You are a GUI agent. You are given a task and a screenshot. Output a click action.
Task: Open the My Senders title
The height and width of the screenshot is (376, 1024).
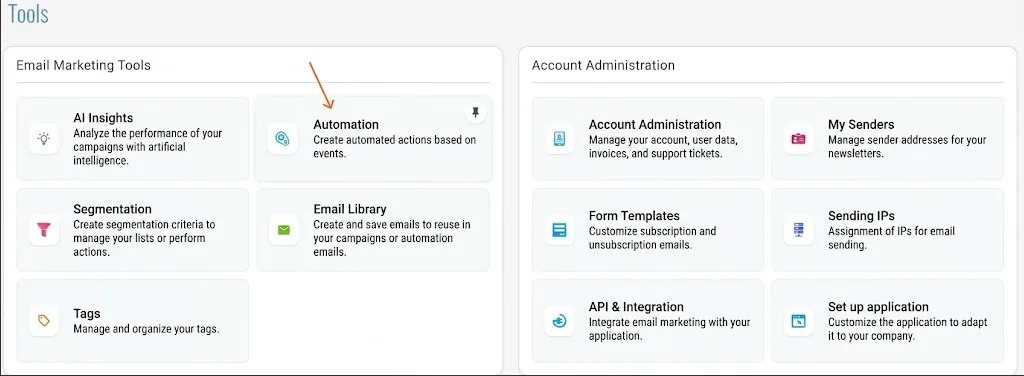click(861, 125)
